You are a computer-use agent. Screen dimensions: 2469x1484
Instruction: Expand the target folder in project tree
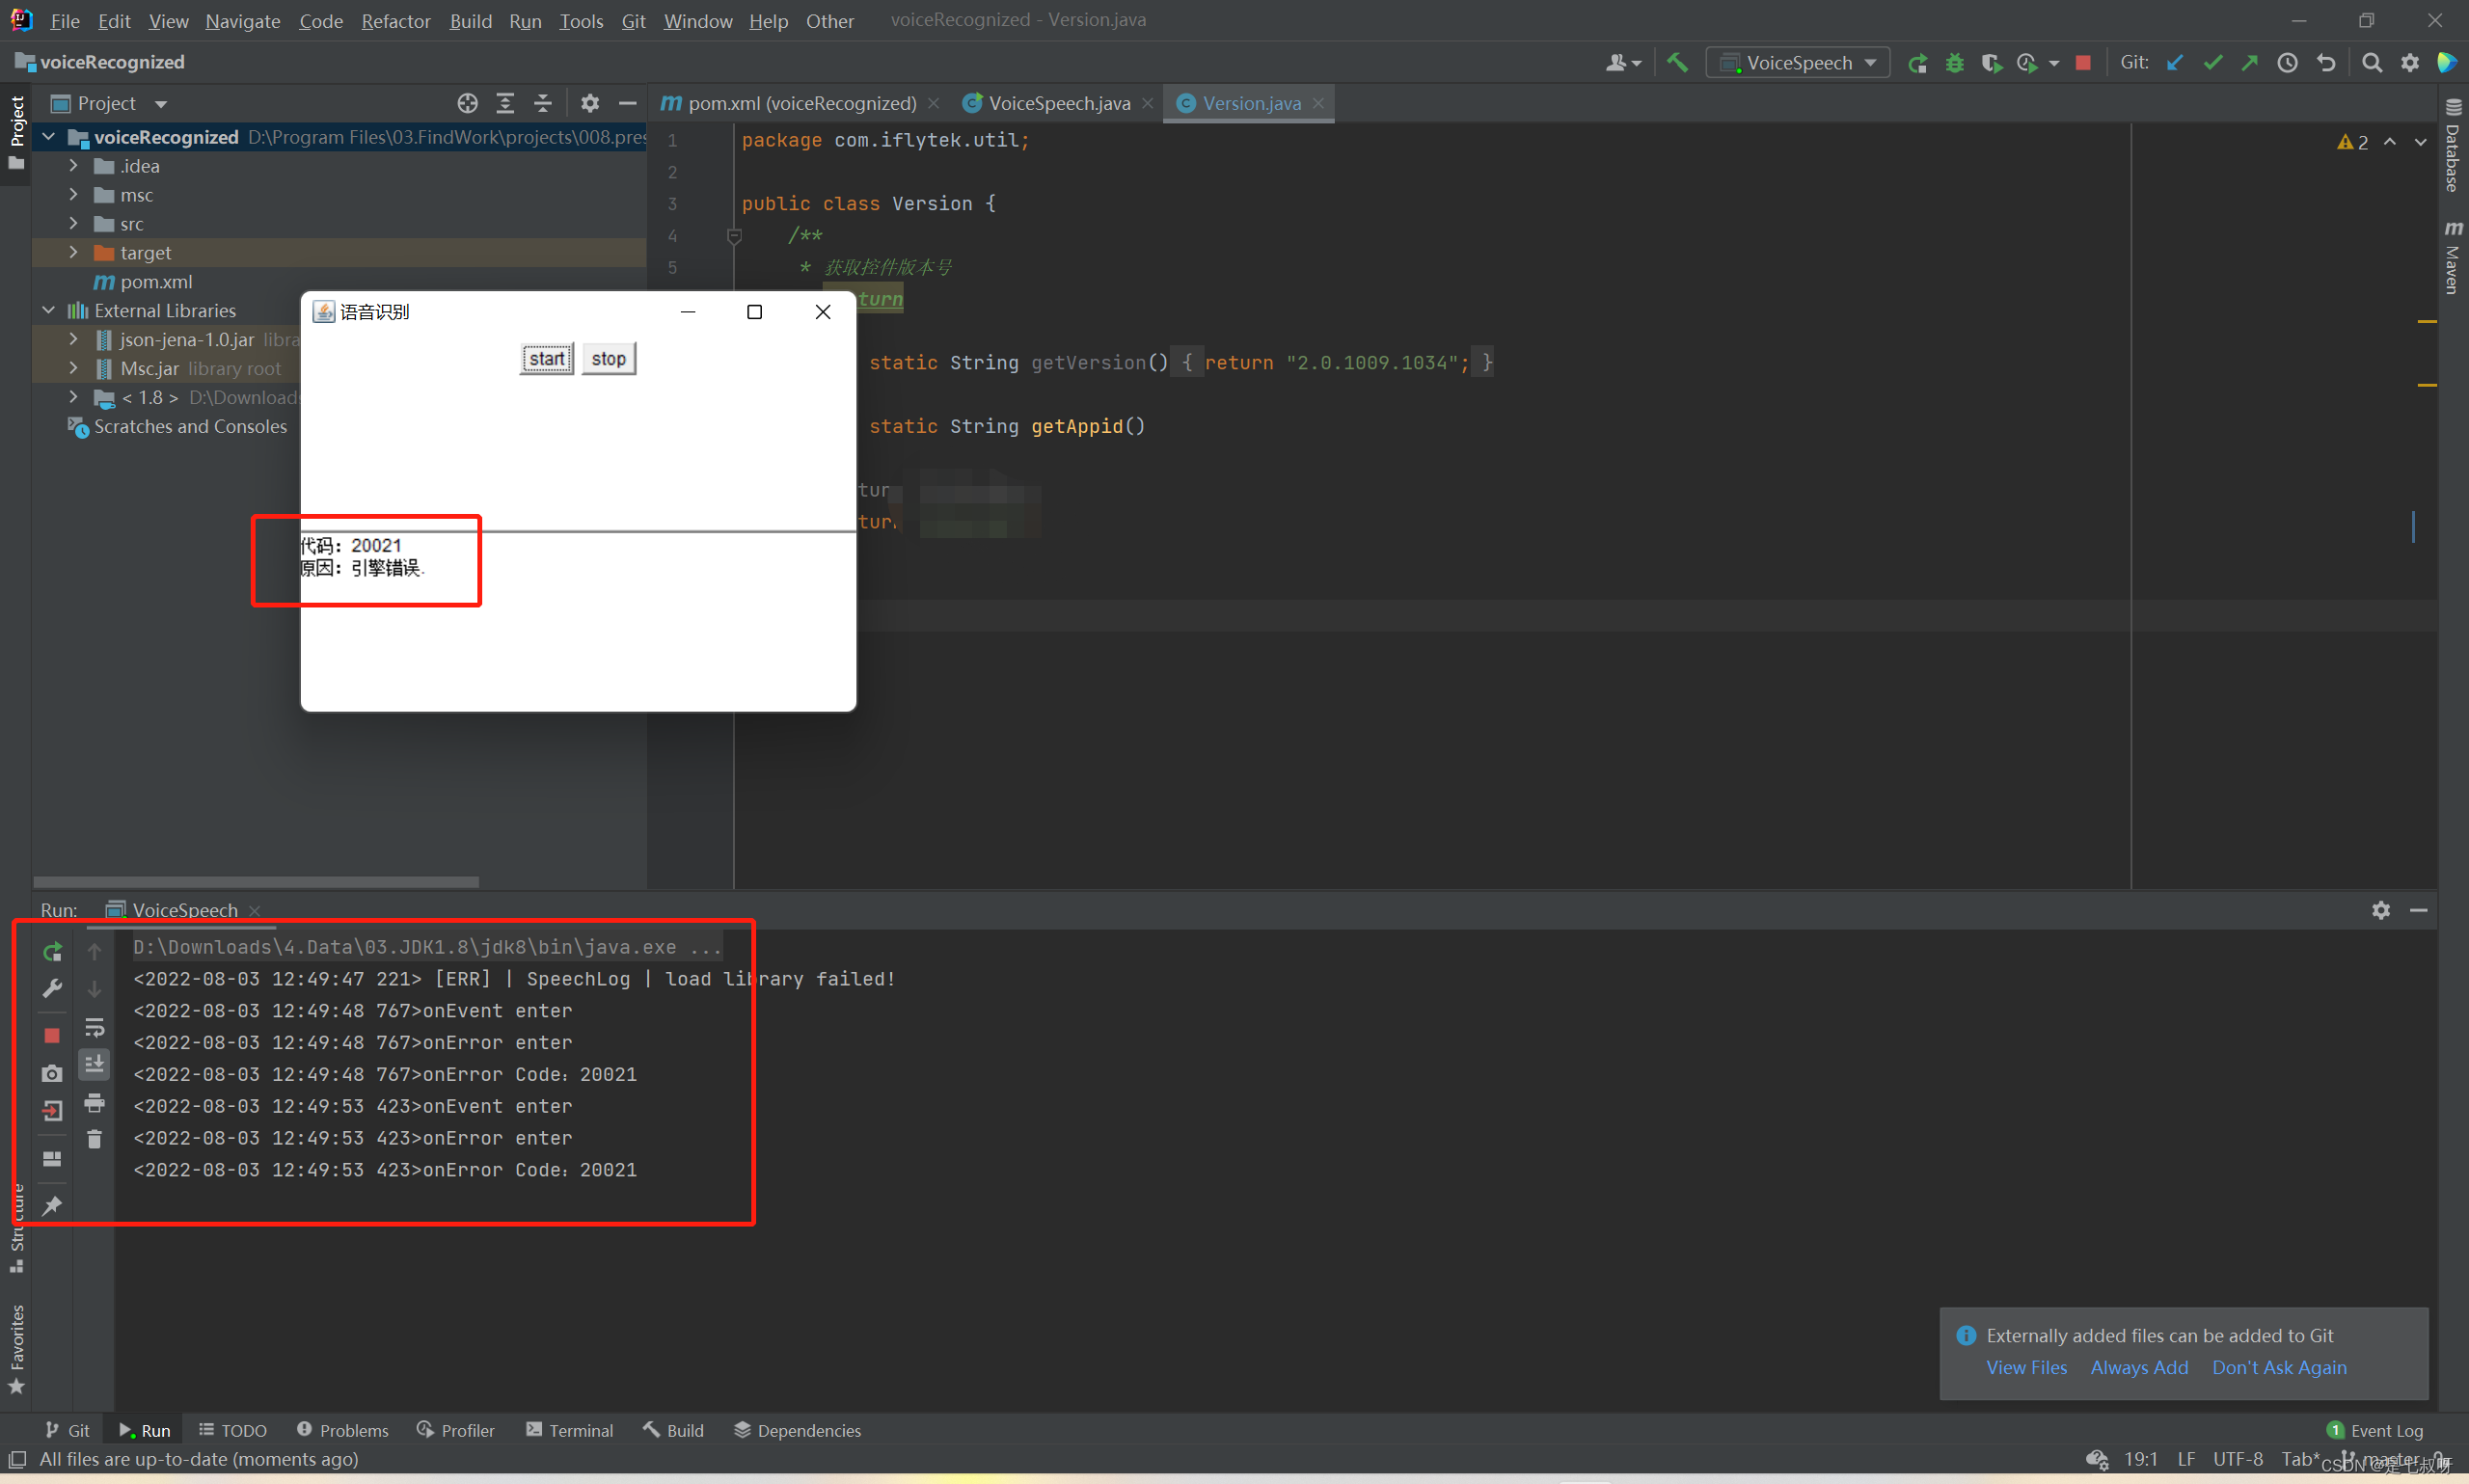point(73,253)
